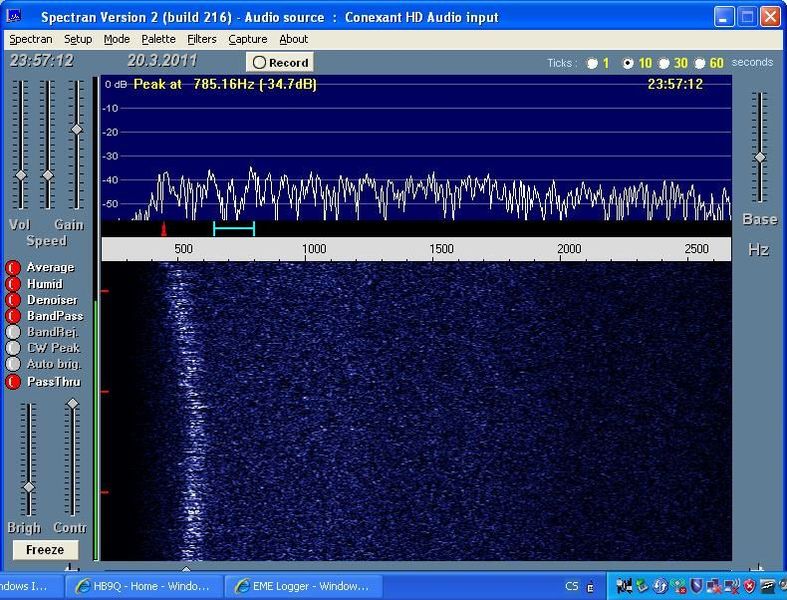The image size is (787, 600).
Task: Click the blue sync arrows tray icon
Action: (x=660, y=585)
